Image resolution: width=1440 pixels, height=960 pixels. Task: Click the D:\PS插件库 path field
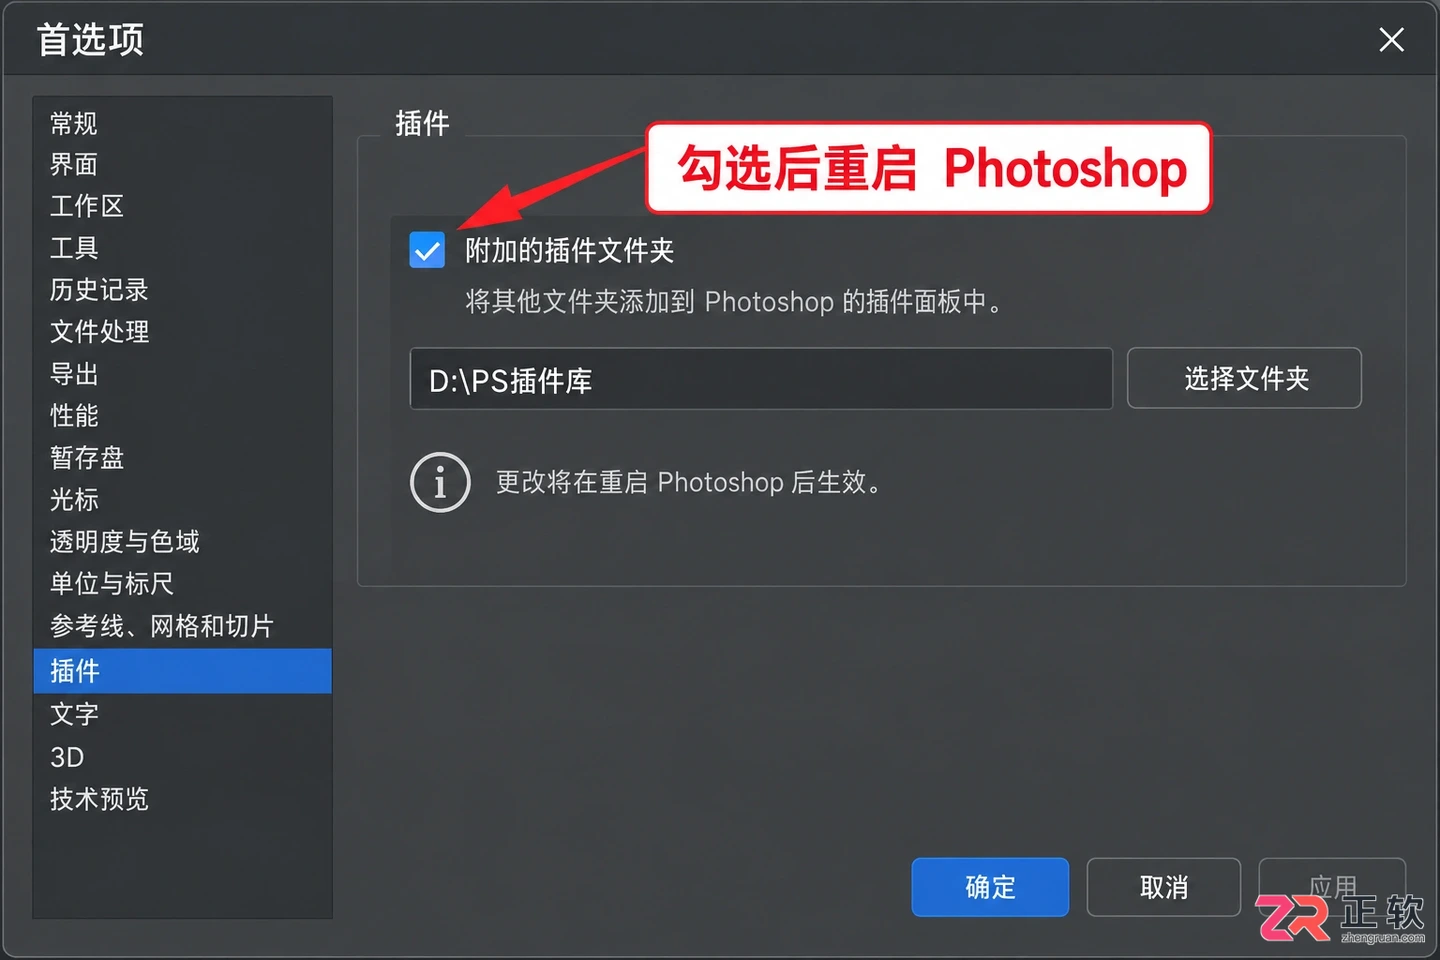(x=761, y=379)
